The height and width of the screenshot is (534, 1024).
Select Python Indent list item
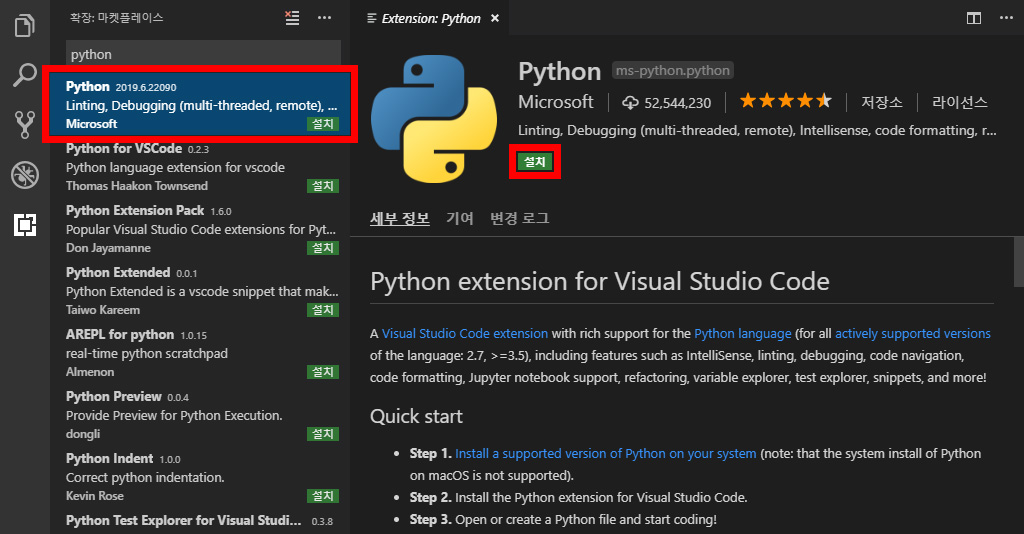200,478
